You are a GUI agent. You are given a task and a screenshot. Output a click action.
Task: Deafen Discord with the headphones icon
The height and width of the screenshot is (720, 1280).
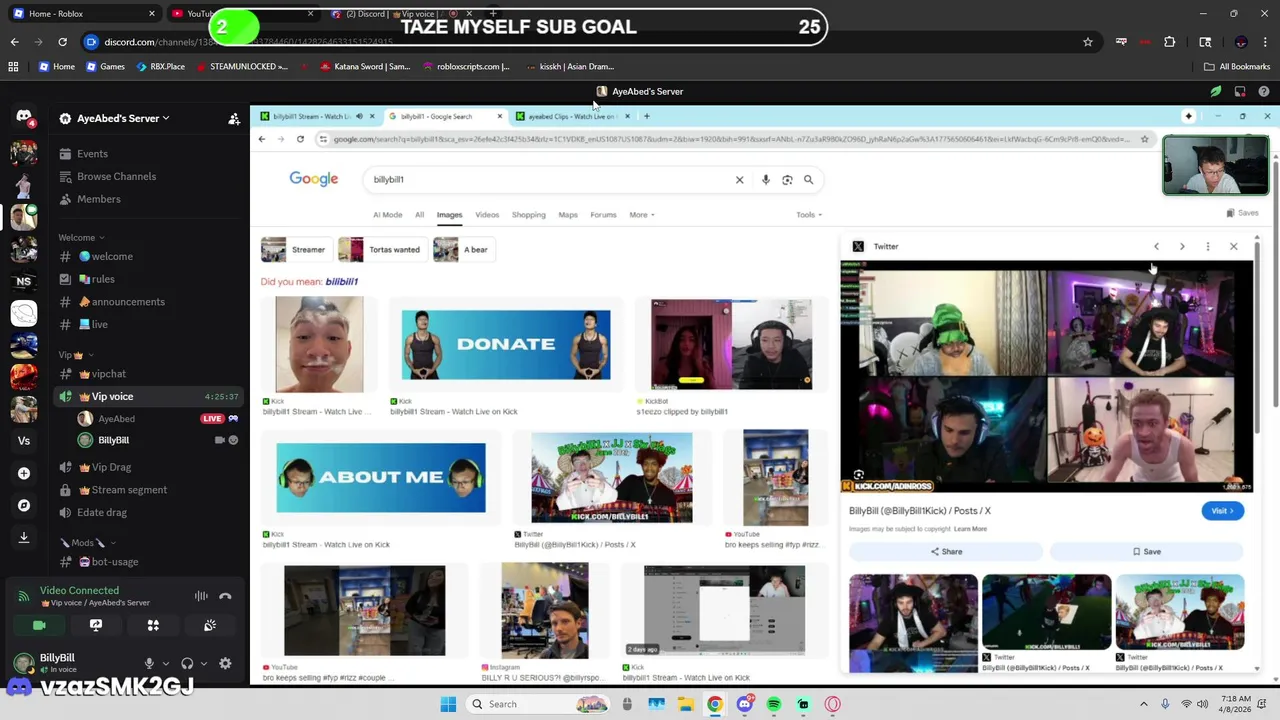pos(187,663)
